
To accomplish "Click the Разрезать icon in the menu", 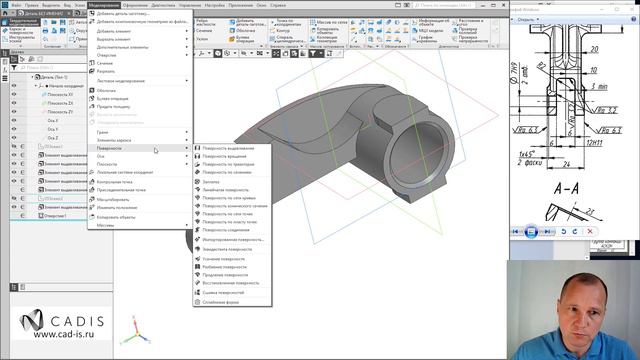I will 92,71.
